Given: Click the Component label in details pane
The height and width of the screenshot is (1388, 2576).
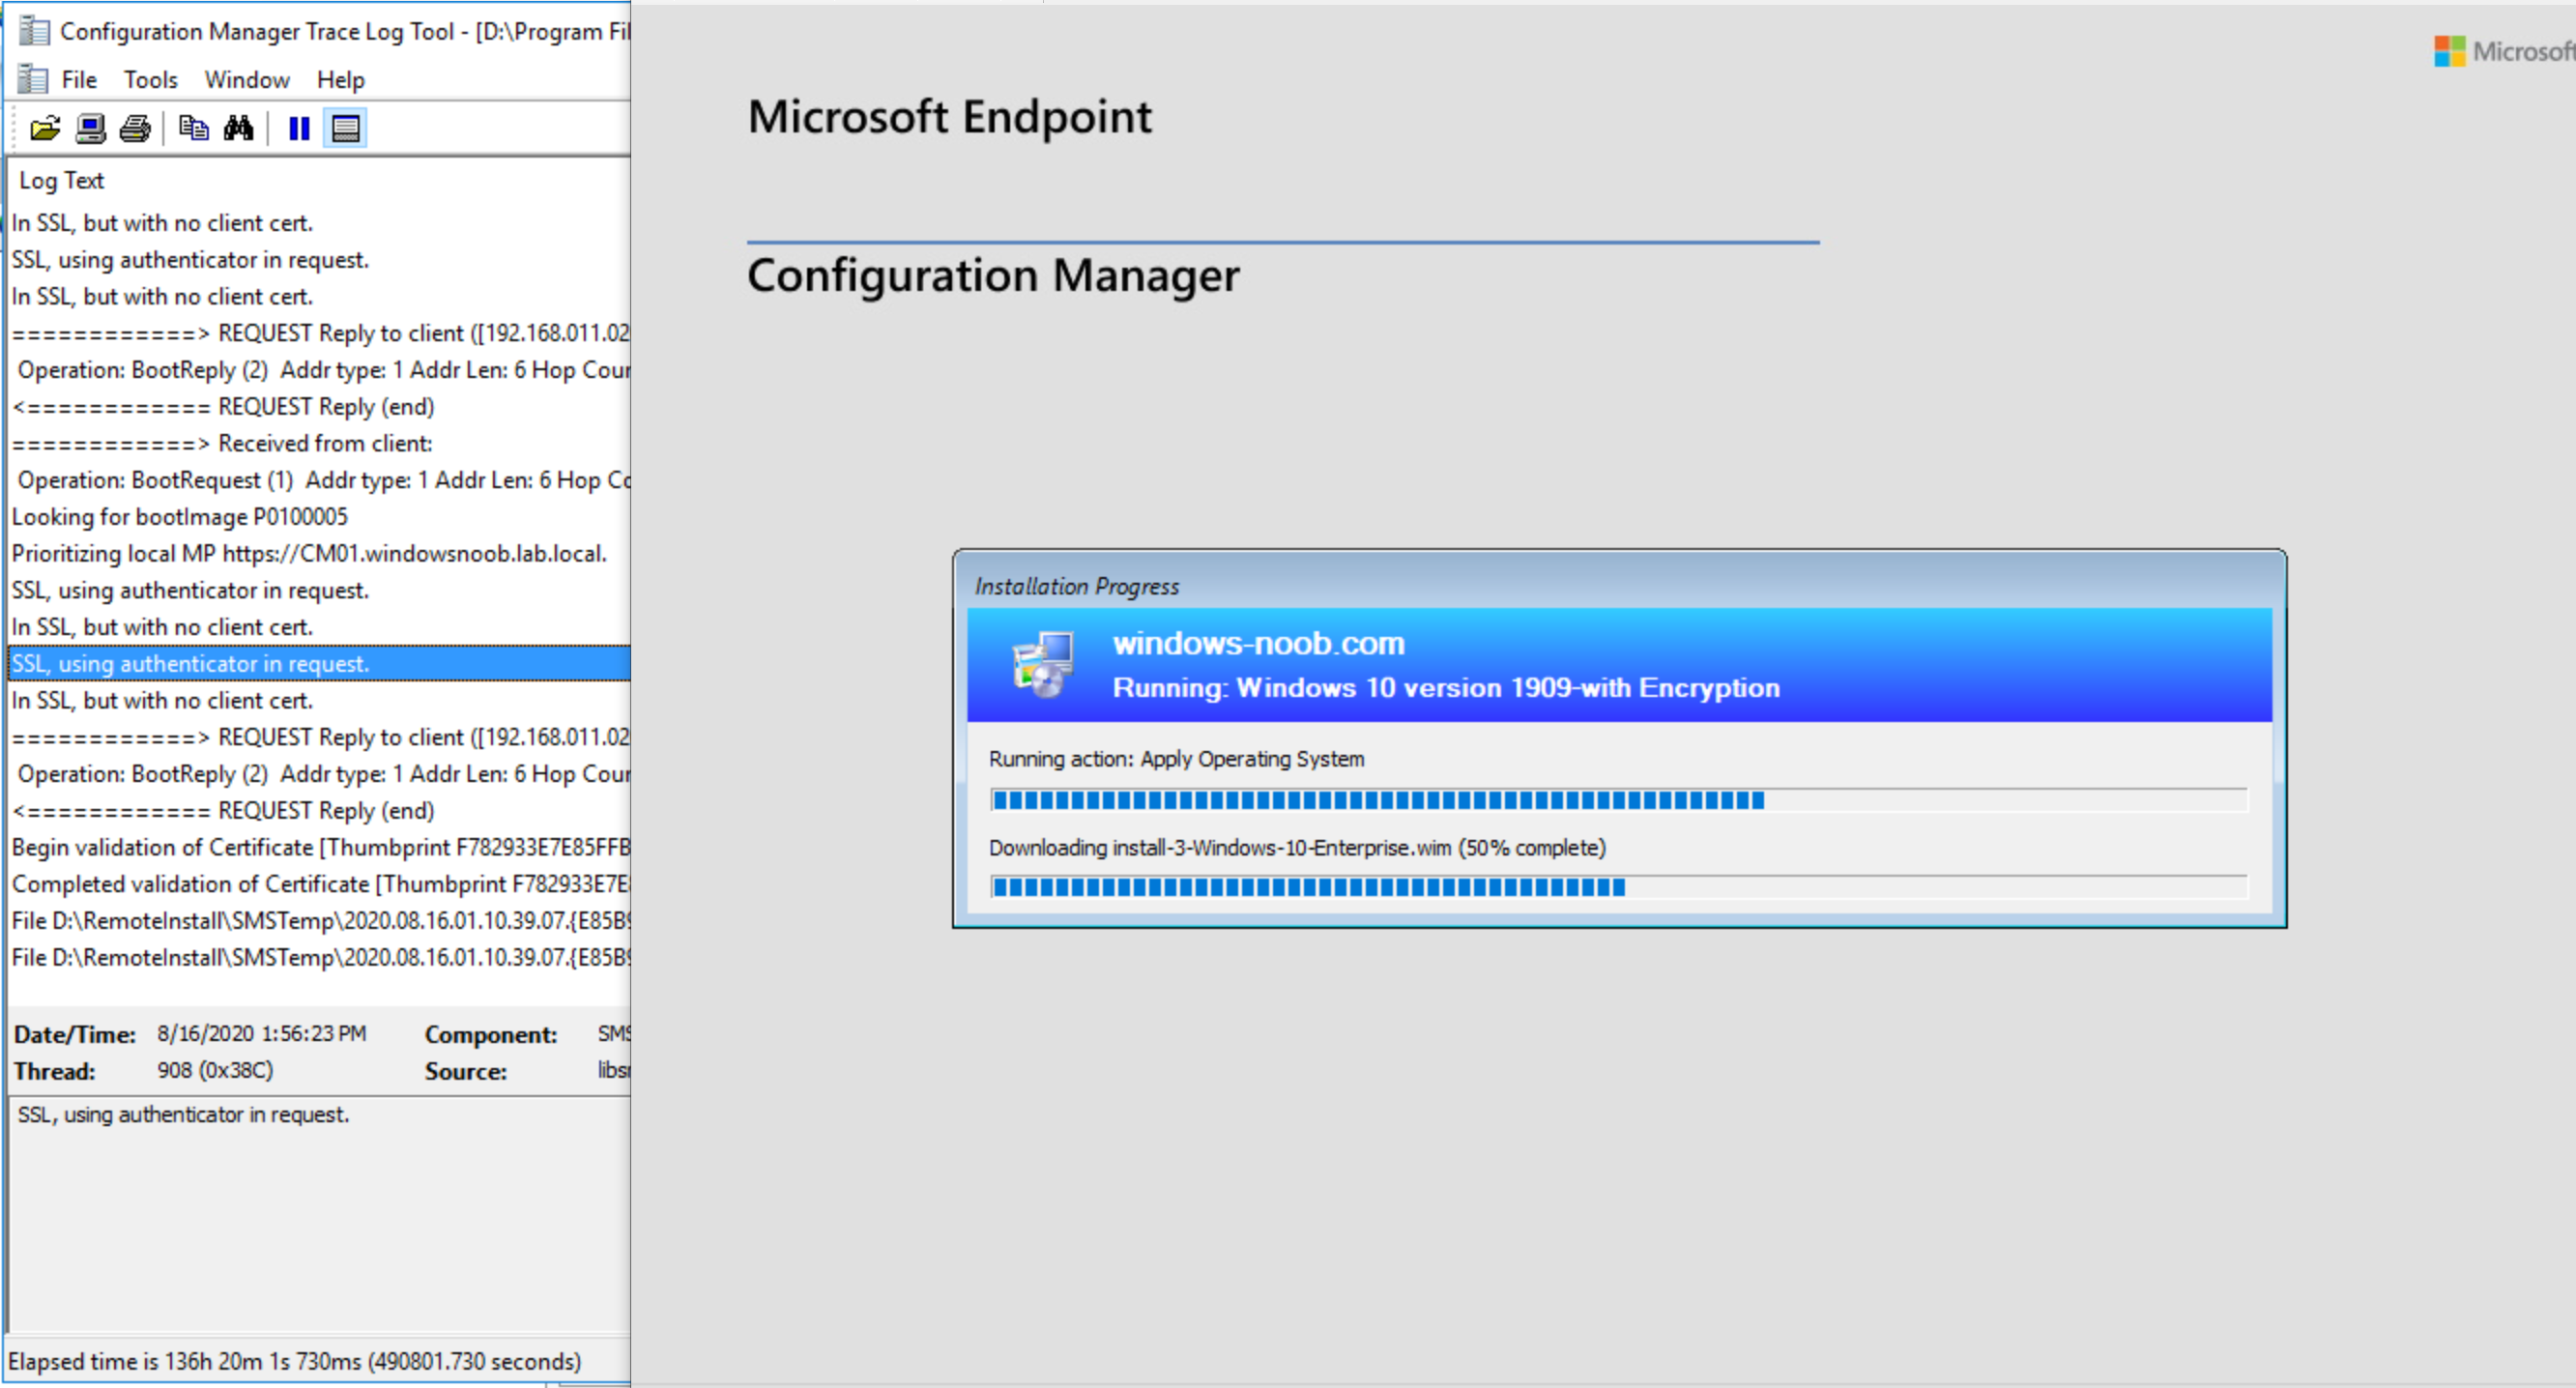Looking at the screenshot, I should tap(491, 1035).
